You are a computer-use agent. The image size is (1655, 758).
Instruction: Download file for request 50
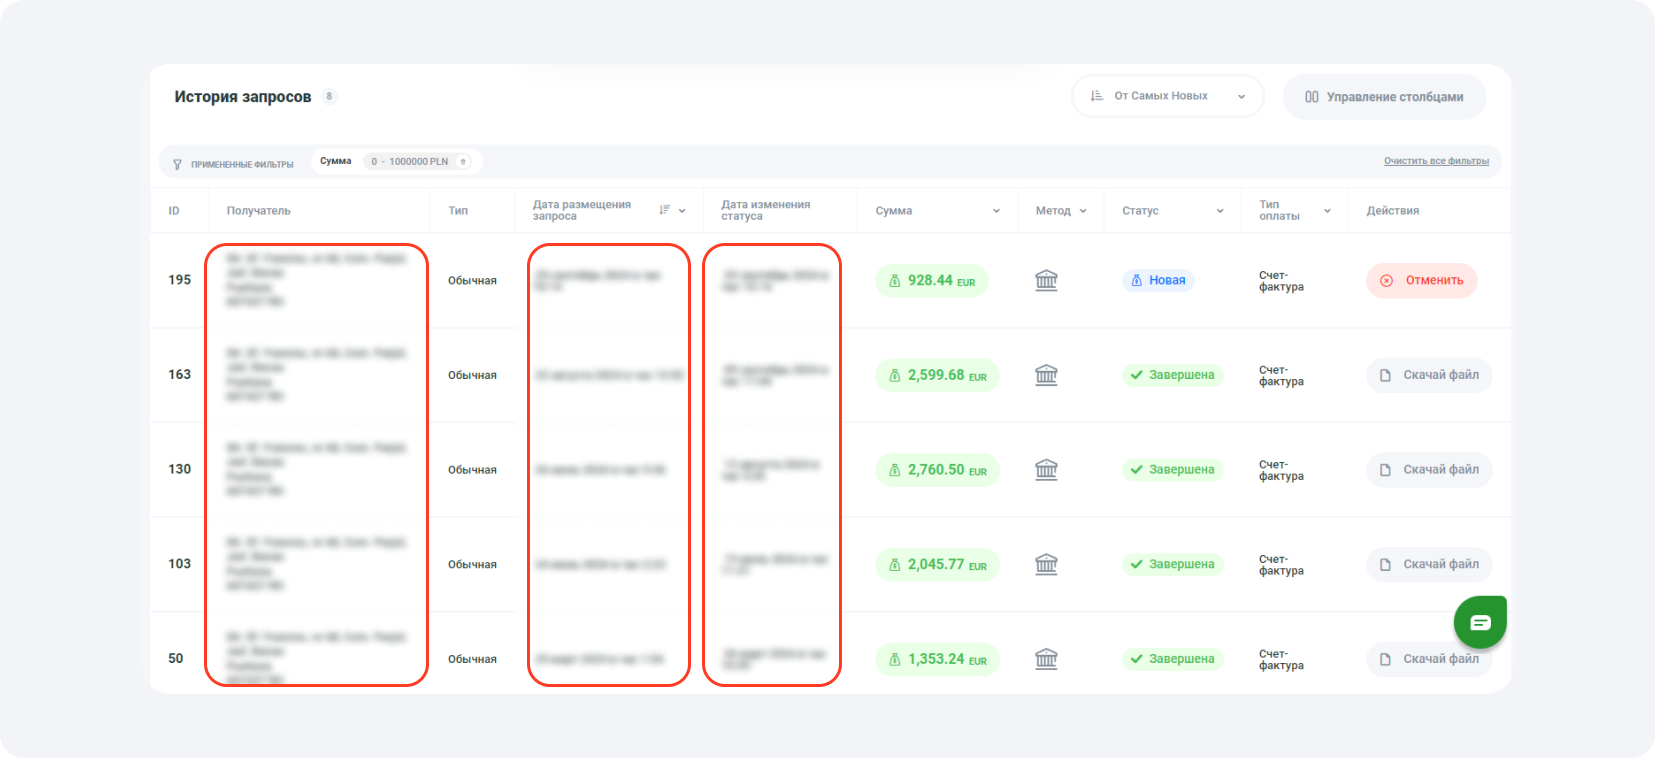tap(1429, 659)
